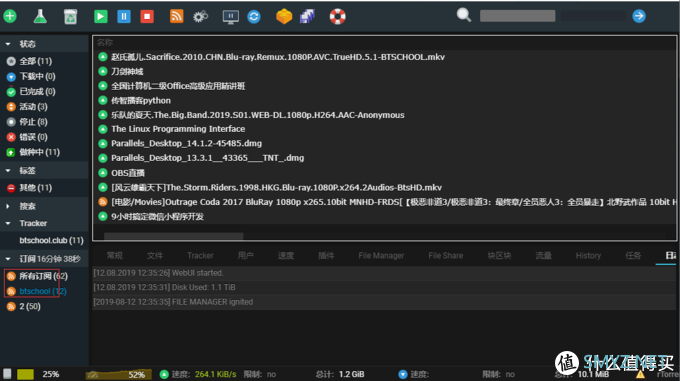Select the OBS直播 torrent

pos(128,173)
